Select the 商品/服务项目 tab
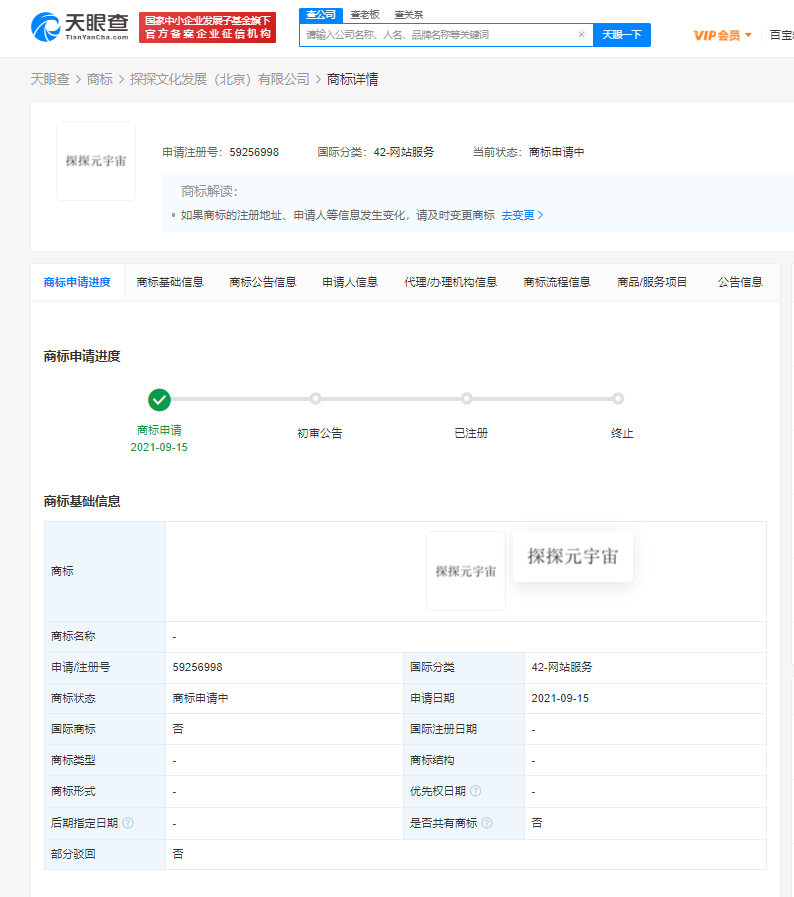The height and width of the screenshot is (897, 794). click(x=652, y=282)
